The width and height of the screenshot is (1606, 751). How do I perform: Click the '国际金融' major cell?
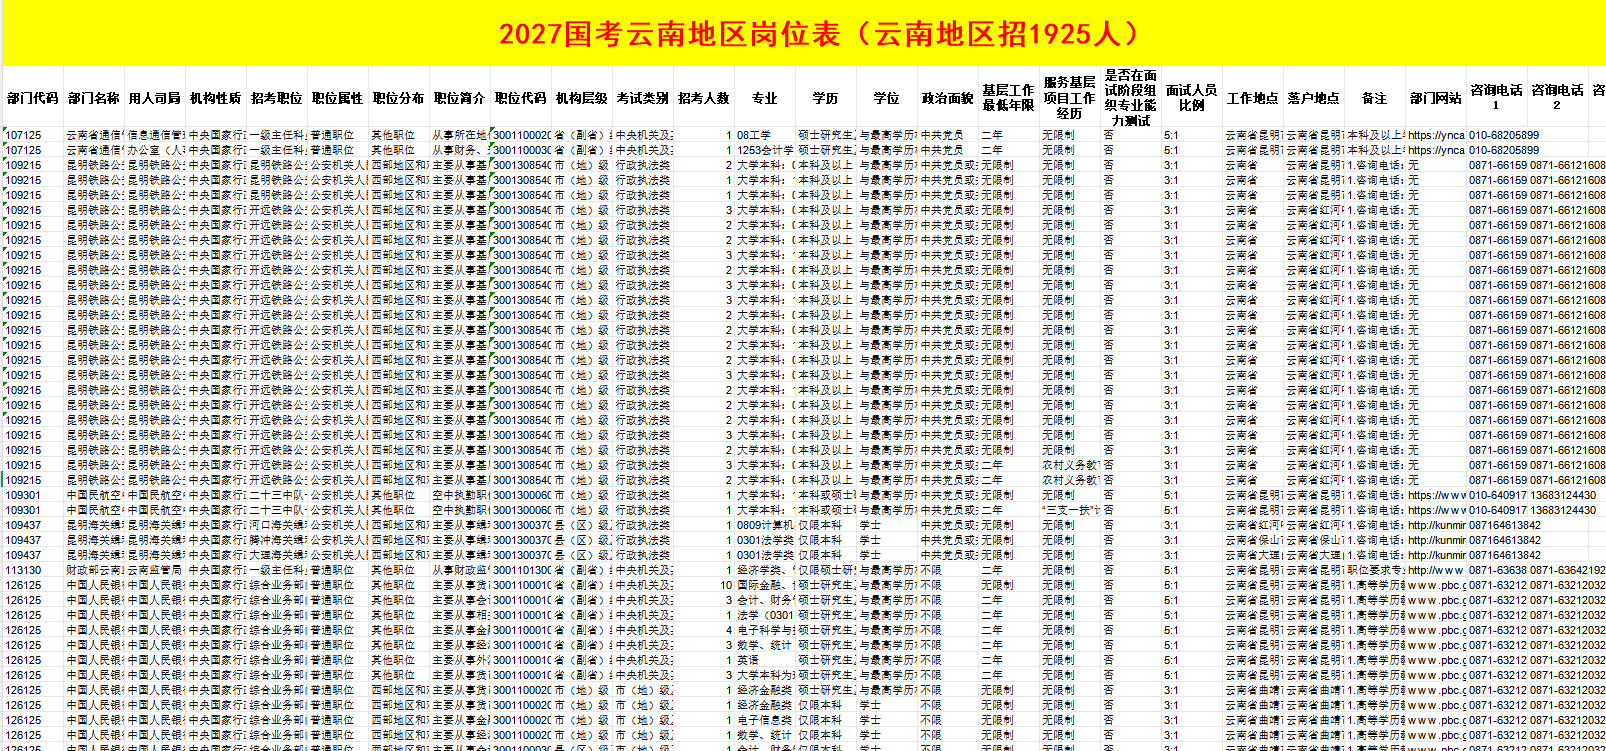(x=765, y=585)
